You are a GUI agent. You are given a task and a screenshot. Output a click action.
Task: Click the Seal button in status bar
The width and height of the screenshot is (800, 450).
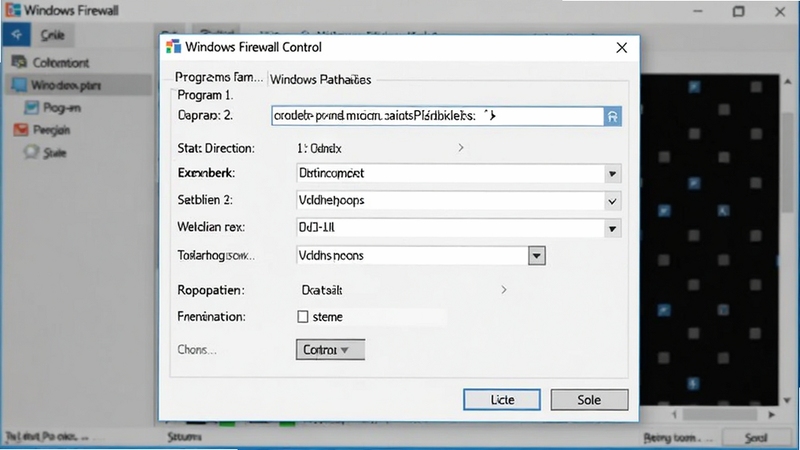tap(756, 438)
